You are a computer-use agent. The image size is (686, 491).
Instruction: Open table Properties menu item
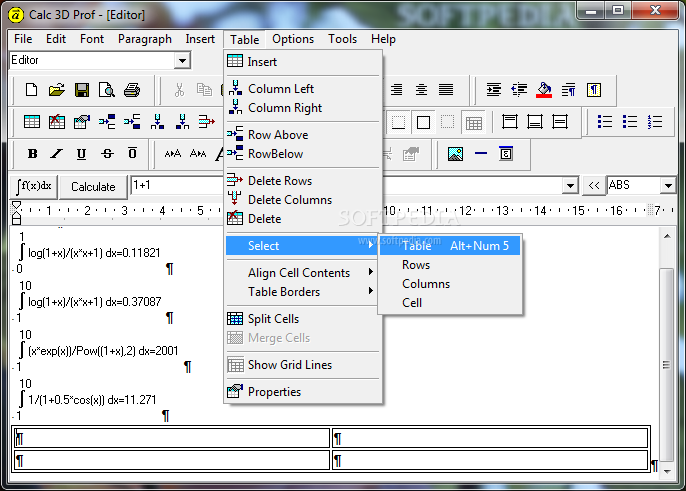(x=302, y=392)
